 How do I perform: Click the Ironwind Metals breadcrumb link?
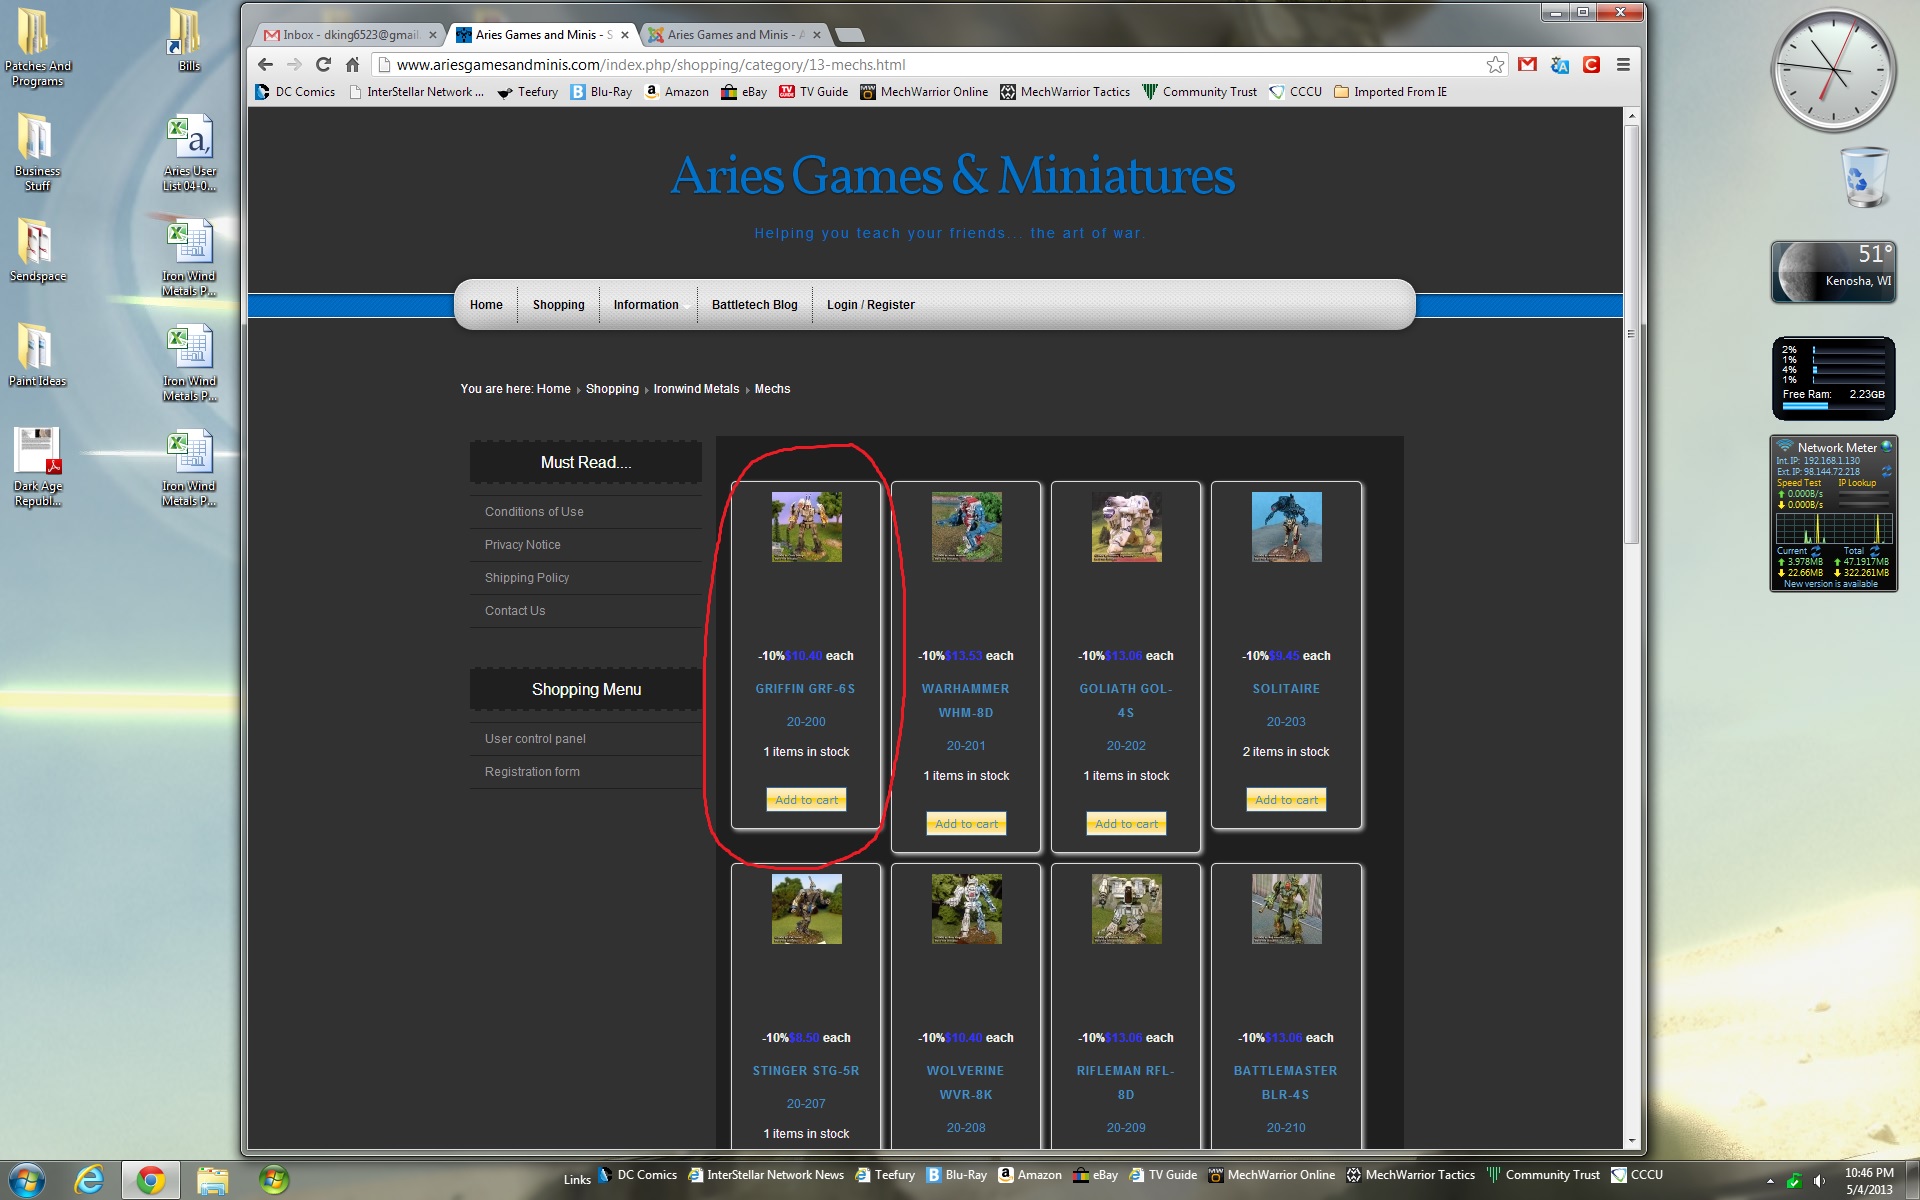point(696,389)
